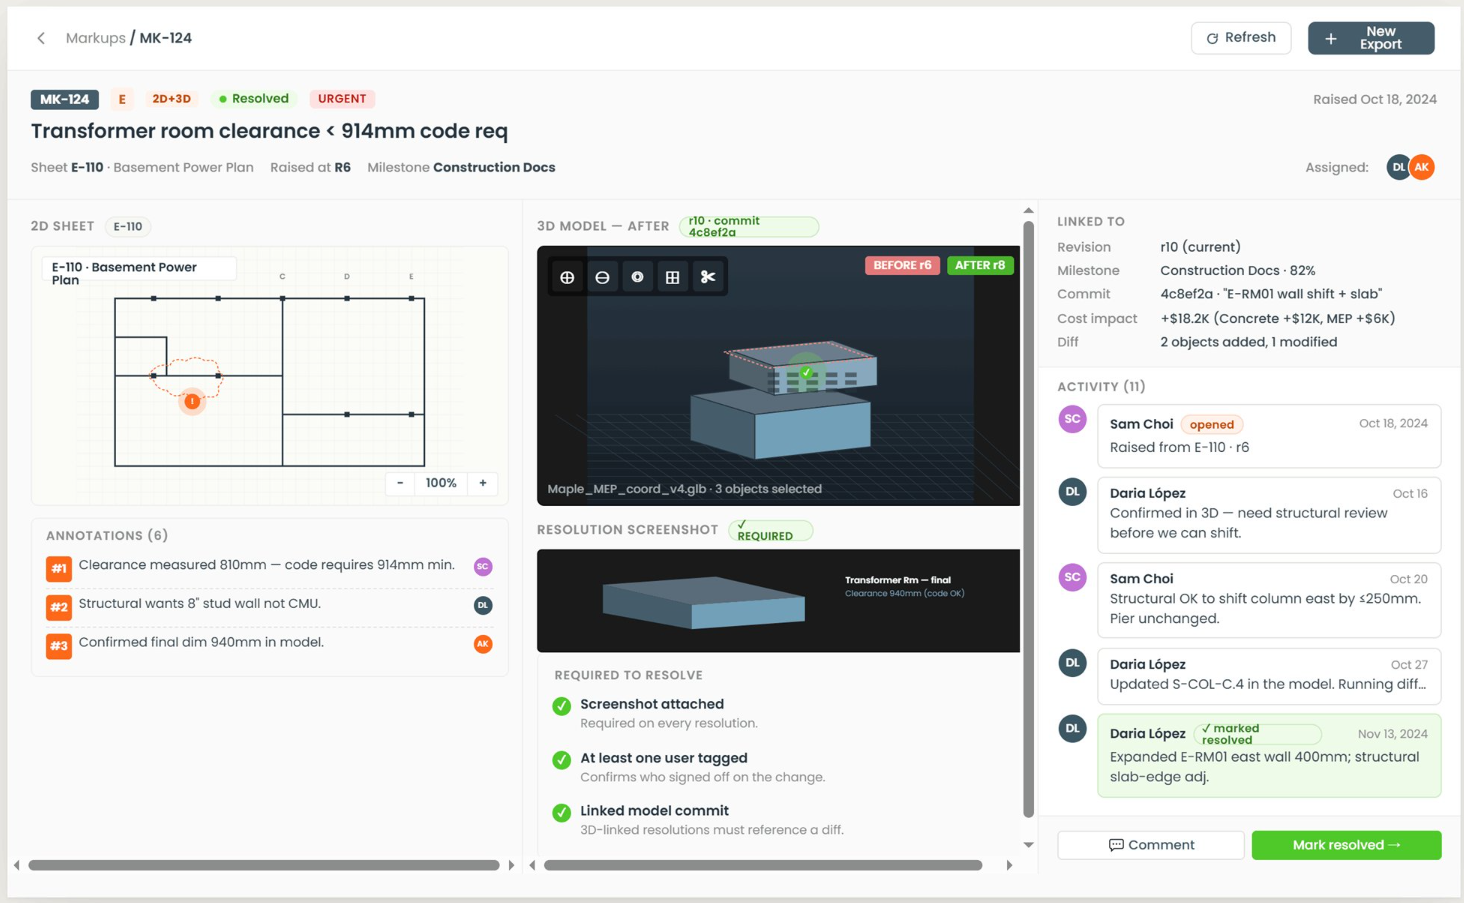Go back using the breadcrumb arrow
This screenshot has height=903, width=1464.
click(x=41, y=38)
